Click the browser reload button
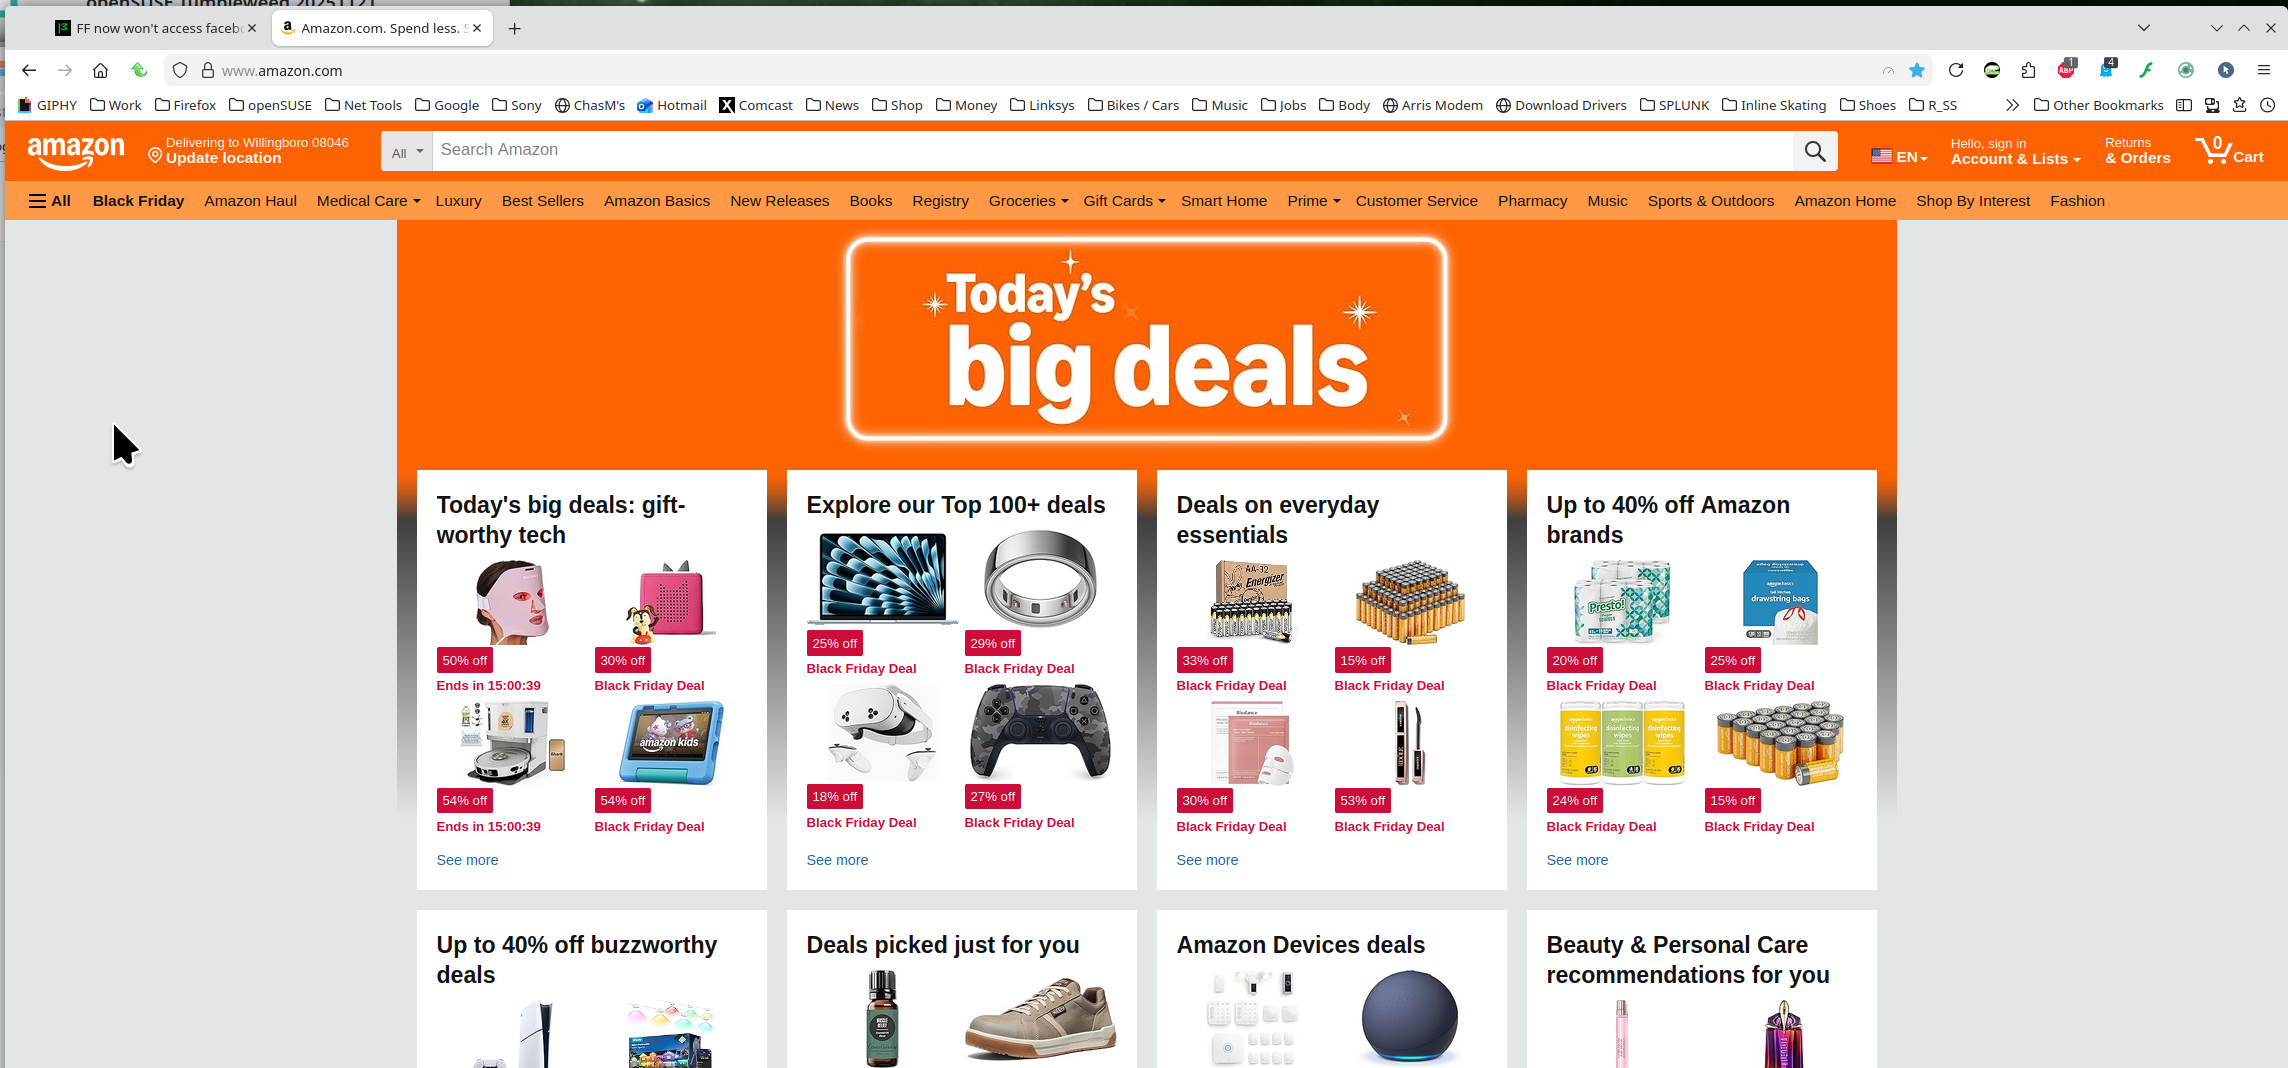The height and width of the screenshot is (1068, 2288). (1956, 70)
